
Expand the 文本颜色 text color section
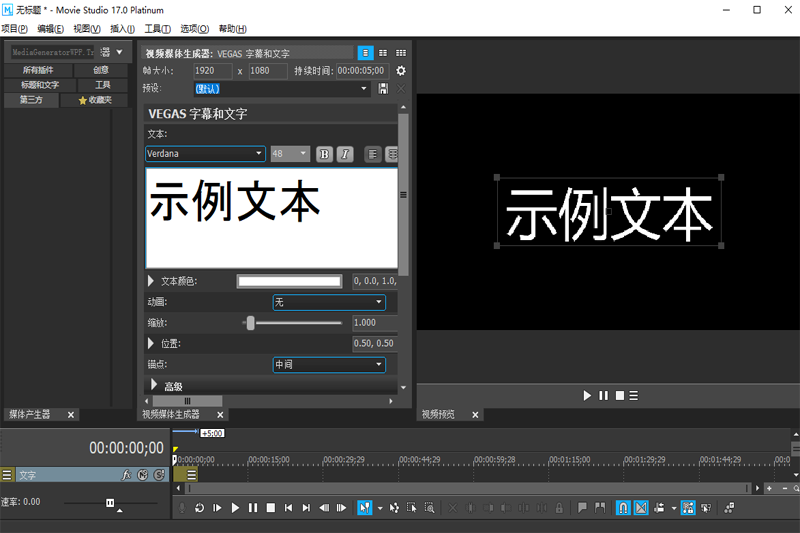pyautogui.click(x=151, y=281)
